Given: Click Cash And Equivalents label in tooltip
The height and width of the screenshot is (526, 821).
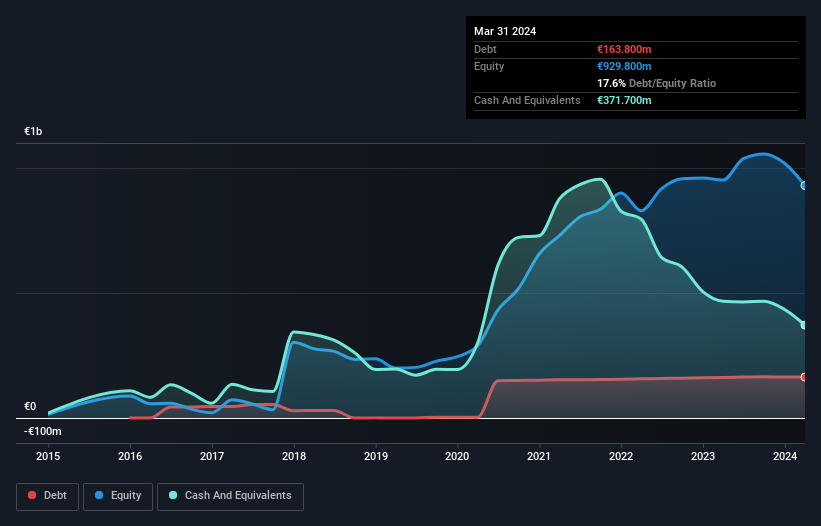Looking at the screenshot, I should pyautogui.click(x=527, y=100).
